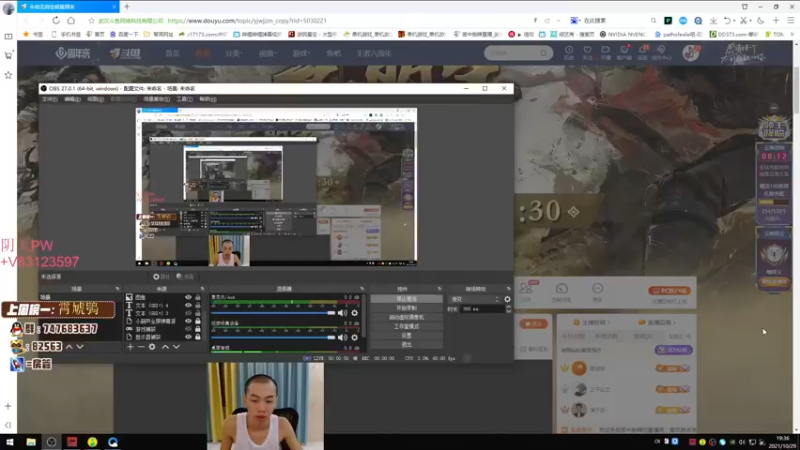Click the 开始录制 start recording button
The image size is (800, 450).
point(406,308)
